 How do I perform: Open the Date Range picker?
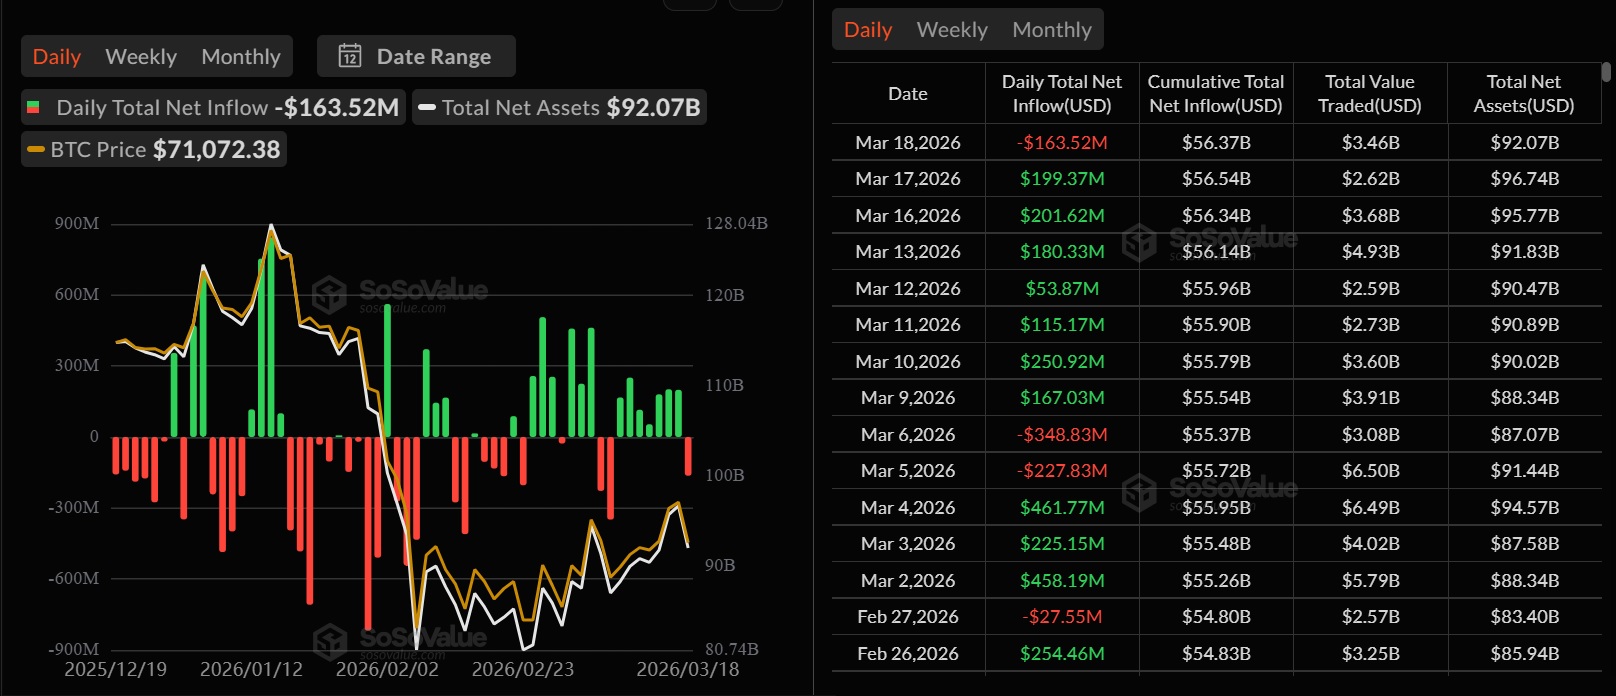click(x=416, y=56)
